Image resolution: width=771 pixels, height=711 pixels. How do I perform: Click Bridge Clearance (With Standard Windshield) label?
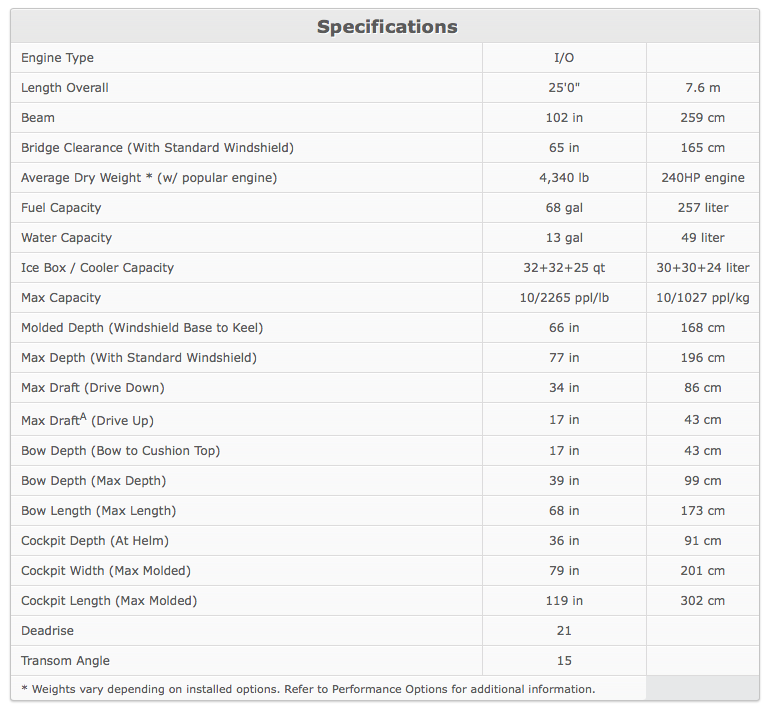[157, 148]
